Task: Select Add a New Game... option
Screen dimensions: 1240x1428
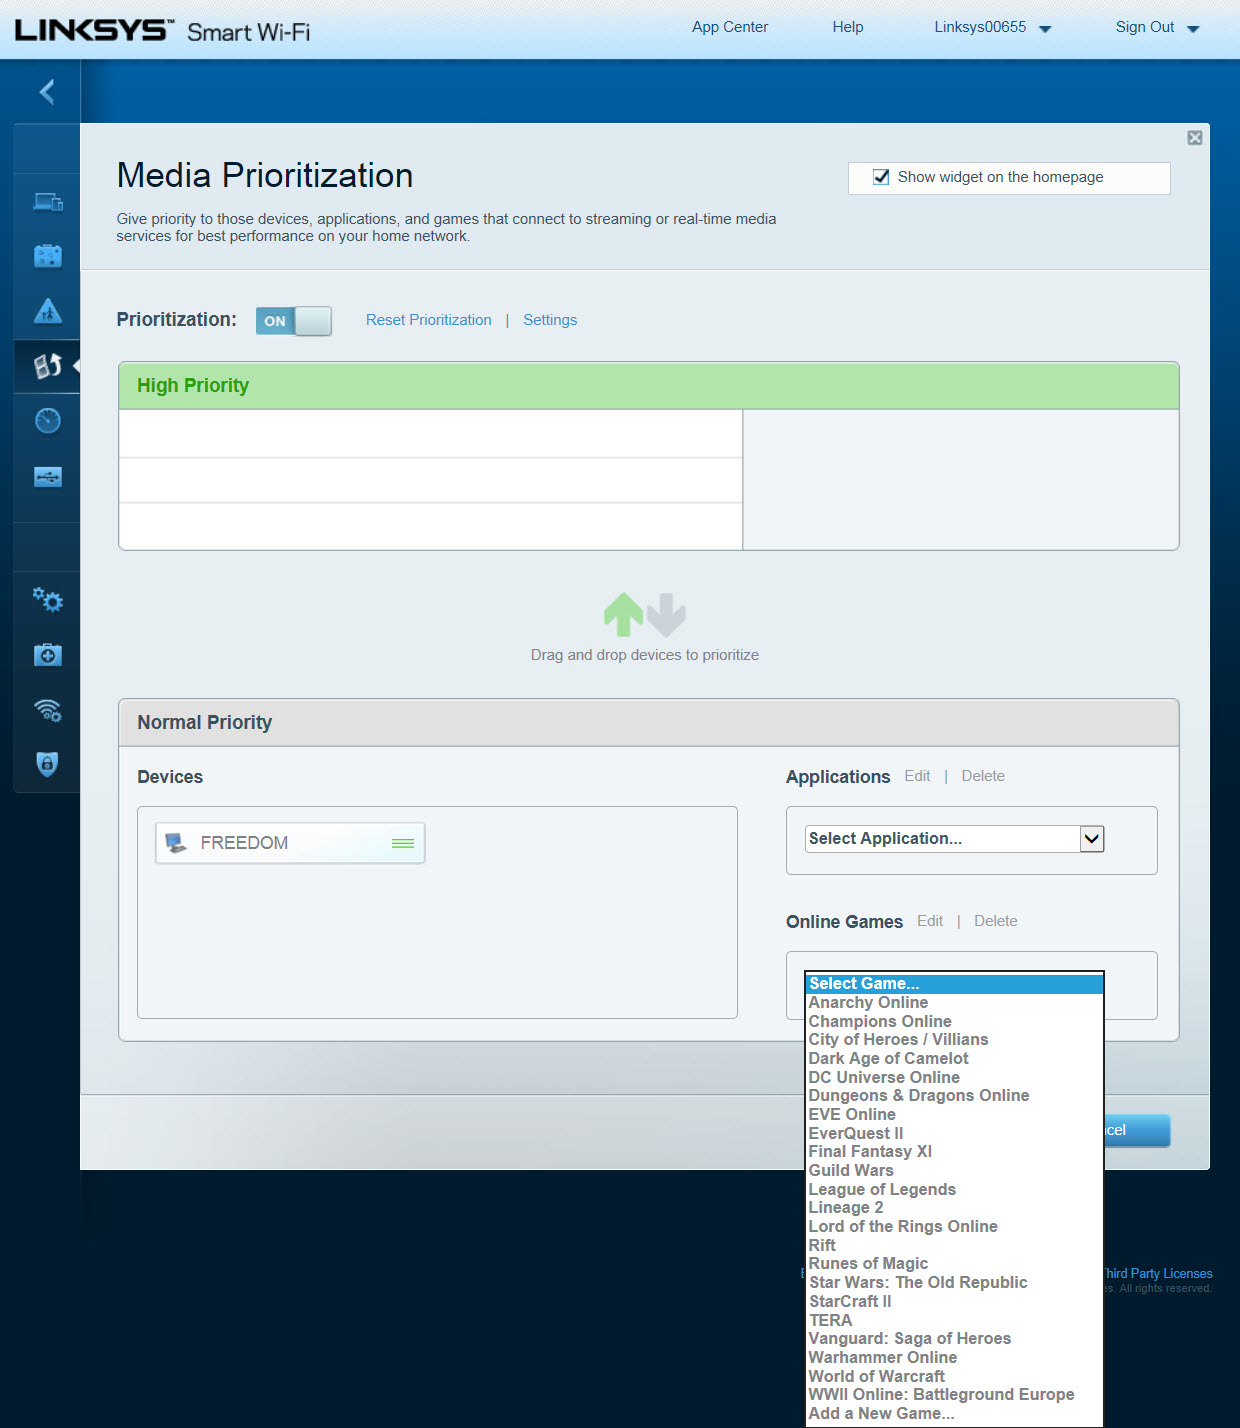Action: [x=955, y=1413]
